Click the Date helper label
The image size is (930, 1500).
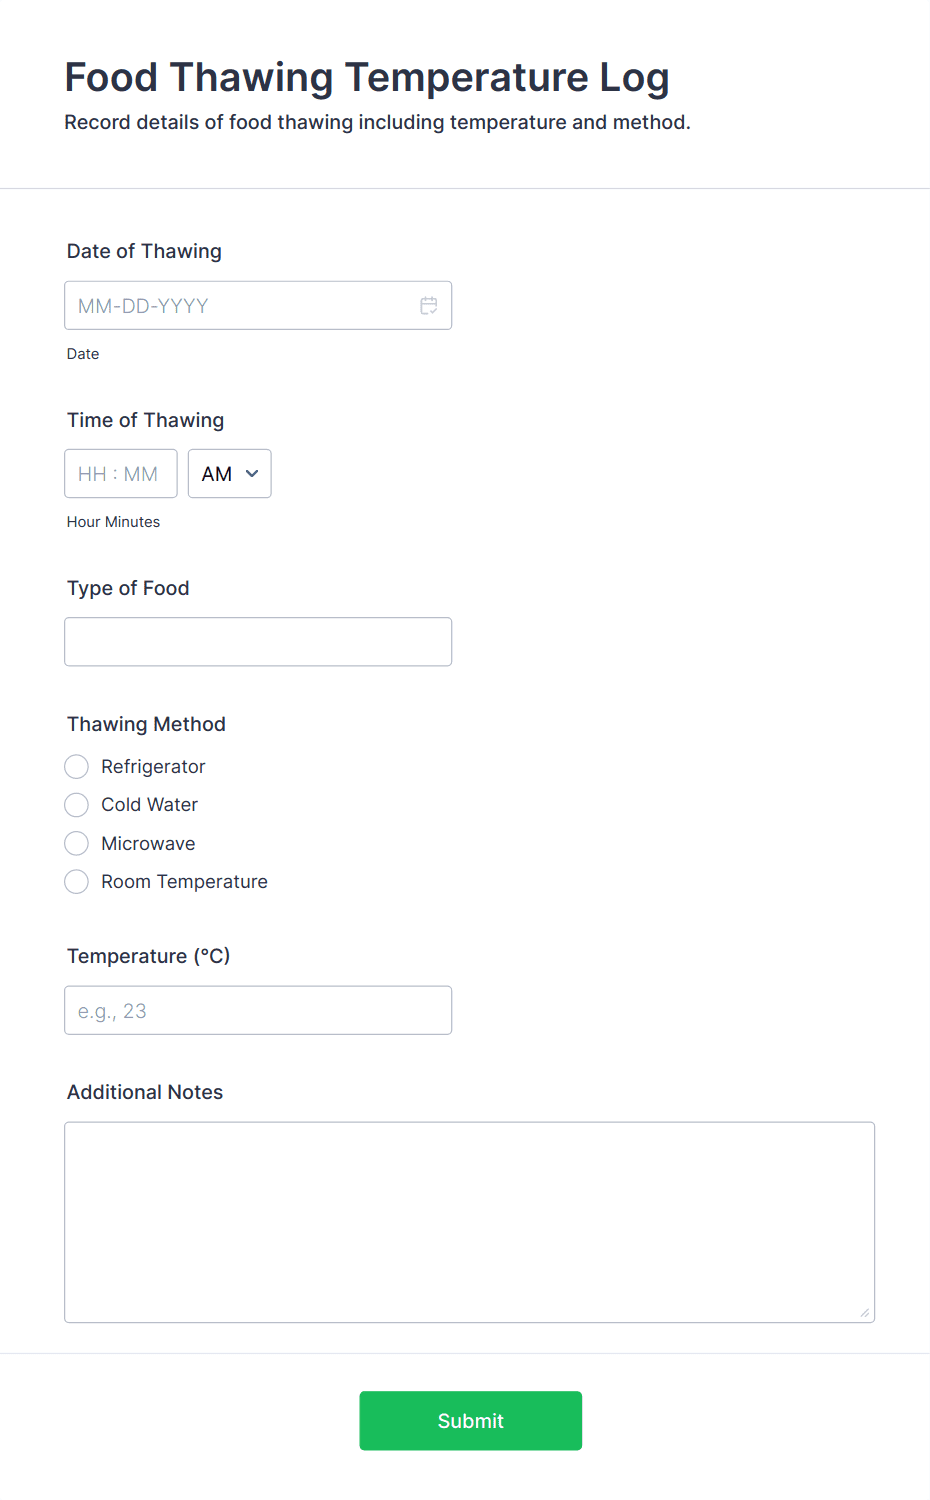pos(83,353)
